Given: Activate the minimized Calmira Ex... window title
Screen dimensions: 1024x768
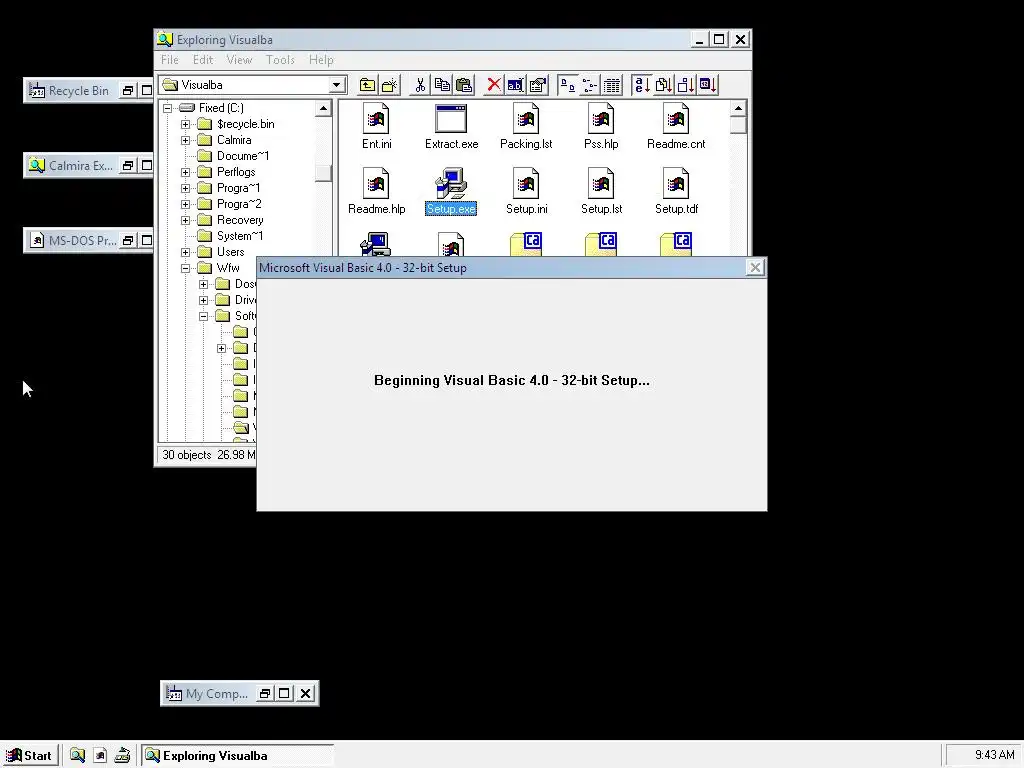Looking at the screenshot, I should pyautogui.click(x=80, y=166).
